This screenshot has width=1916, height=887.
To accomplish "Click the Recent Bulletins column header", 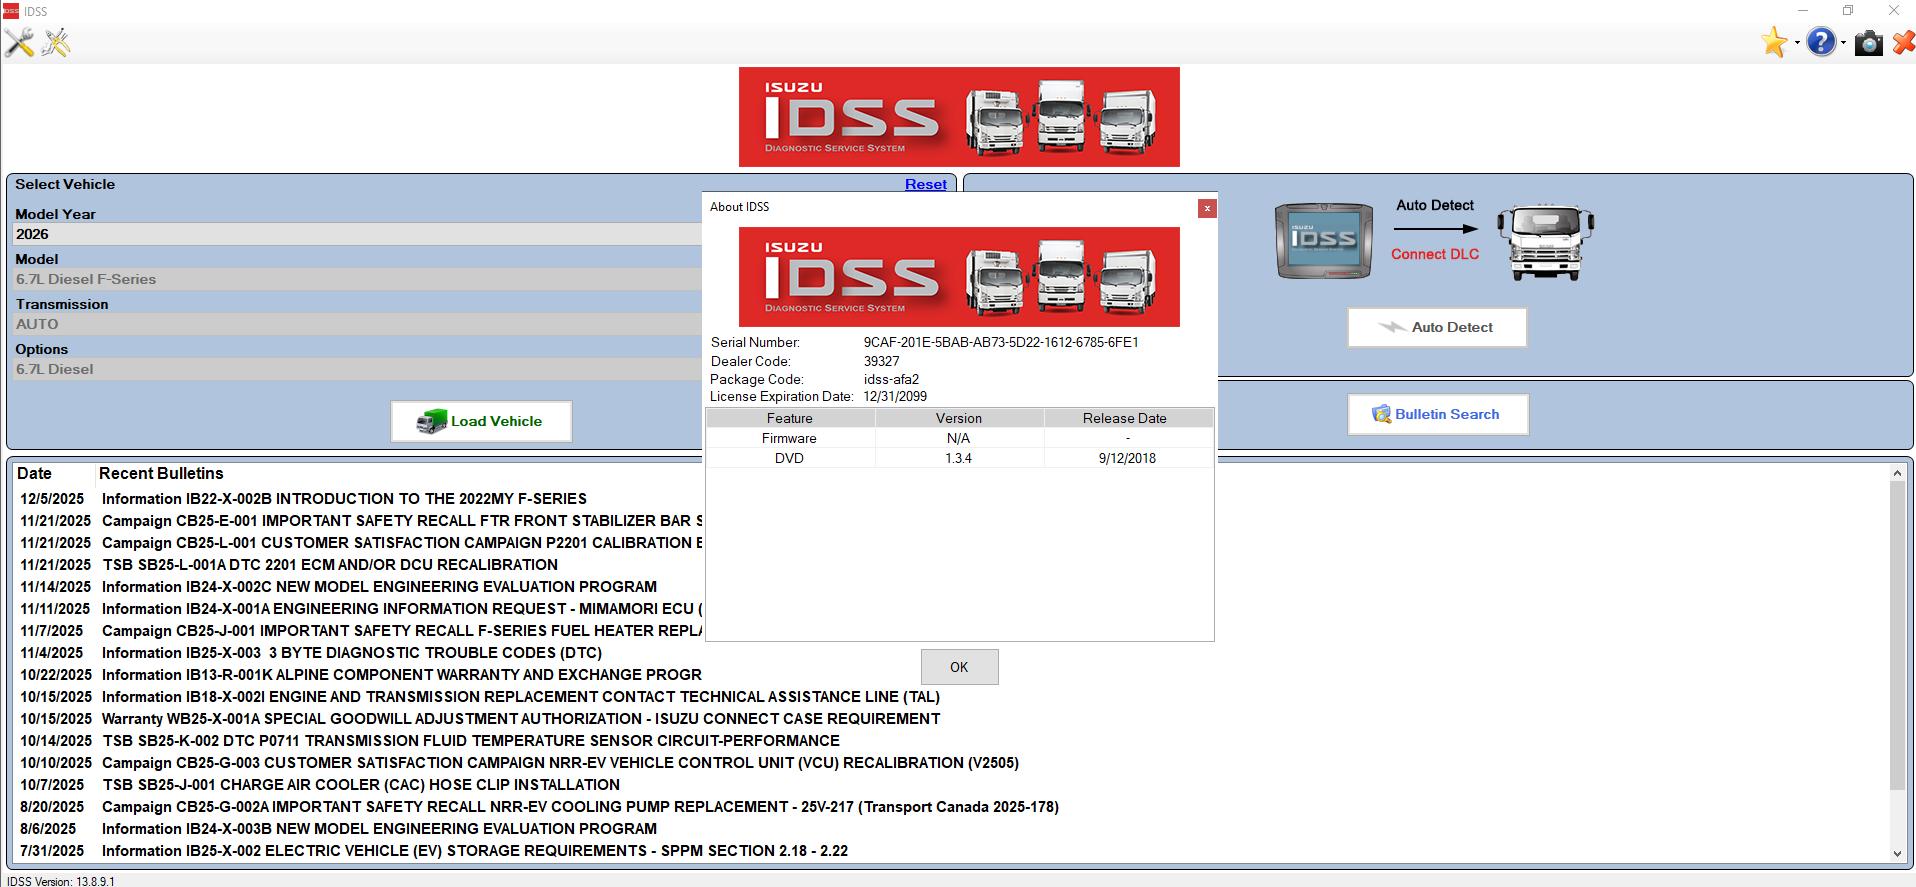I will pyautogui.click(x=161, y=473).
